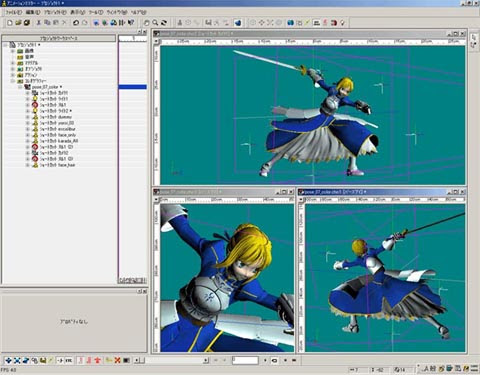Expand the Actions folder in project tree
This screenshot has height=375, width=480.
pos(13,75)
